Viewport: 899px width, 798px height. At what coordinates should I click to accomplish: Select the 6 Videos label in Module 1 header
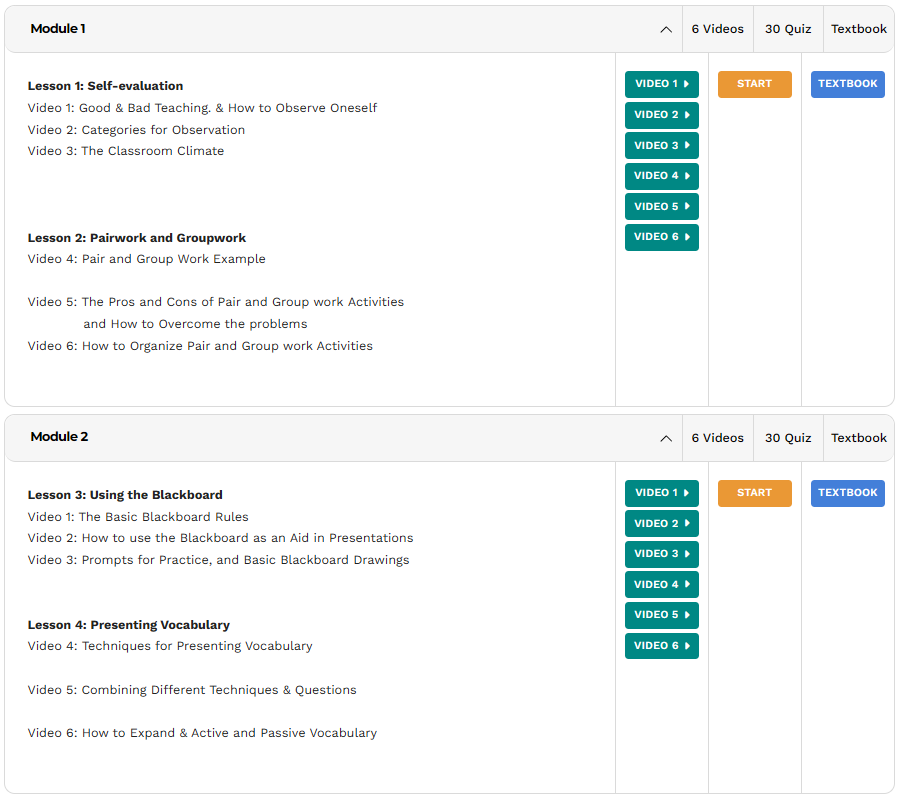tap(717, 29)
